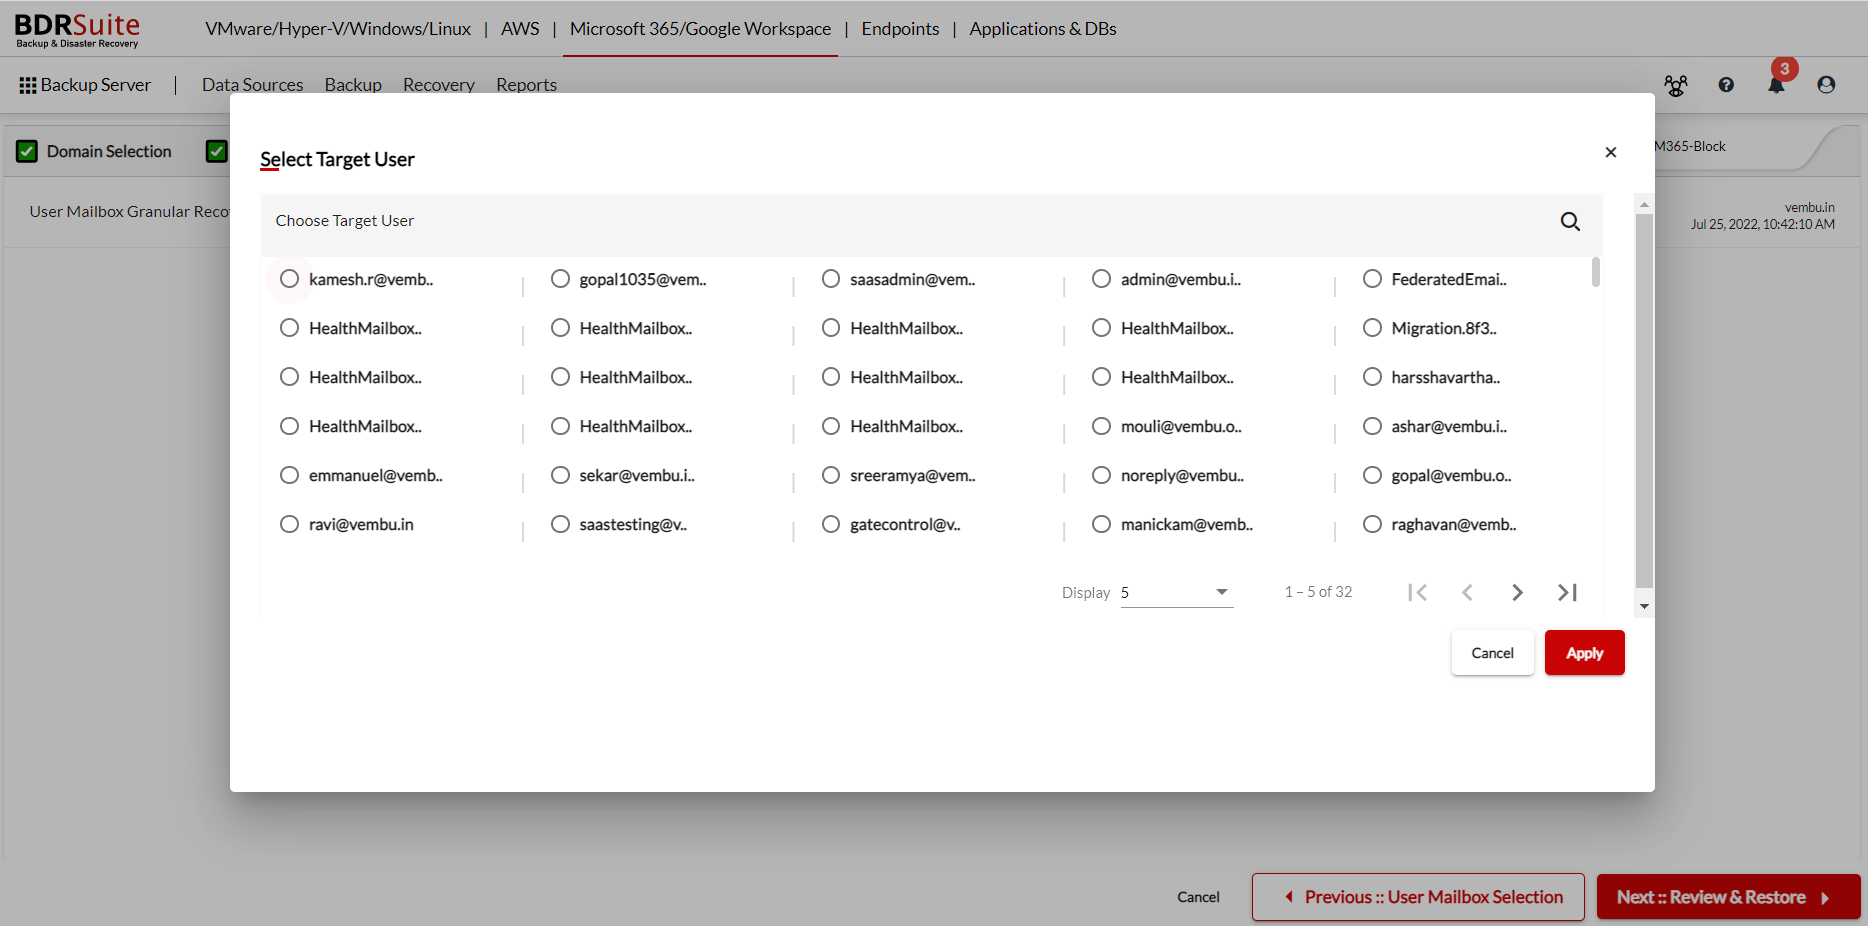Close the Select Target User dialog
The image size is (1868, 926).
click(x=1610, y=152)
